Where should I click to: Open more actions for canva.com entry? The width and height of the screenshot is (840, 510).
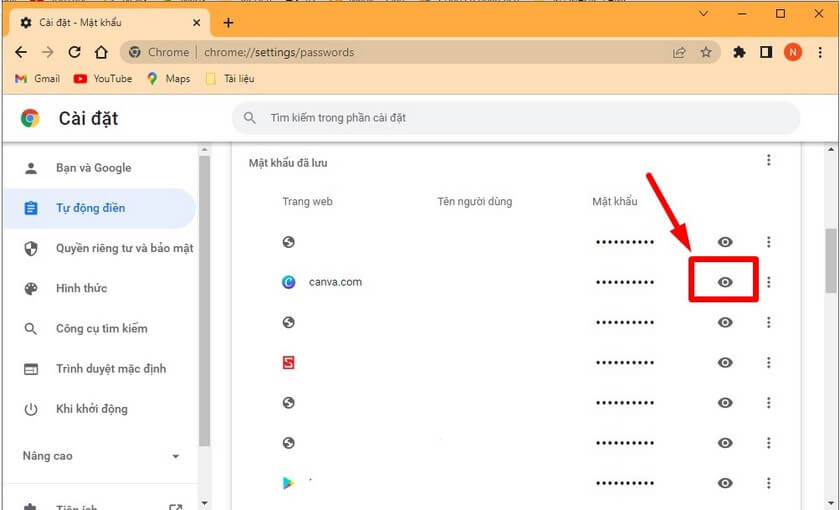769,282
